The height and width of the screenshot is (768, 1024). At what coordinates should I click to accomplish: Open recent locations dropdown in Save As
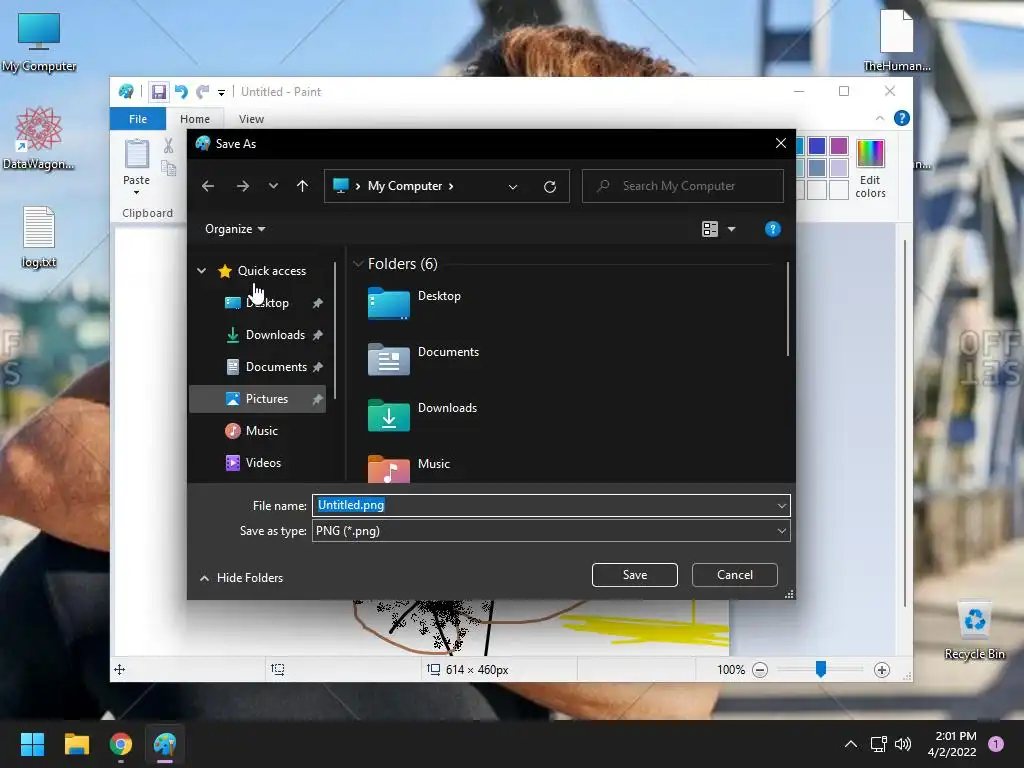274,186
